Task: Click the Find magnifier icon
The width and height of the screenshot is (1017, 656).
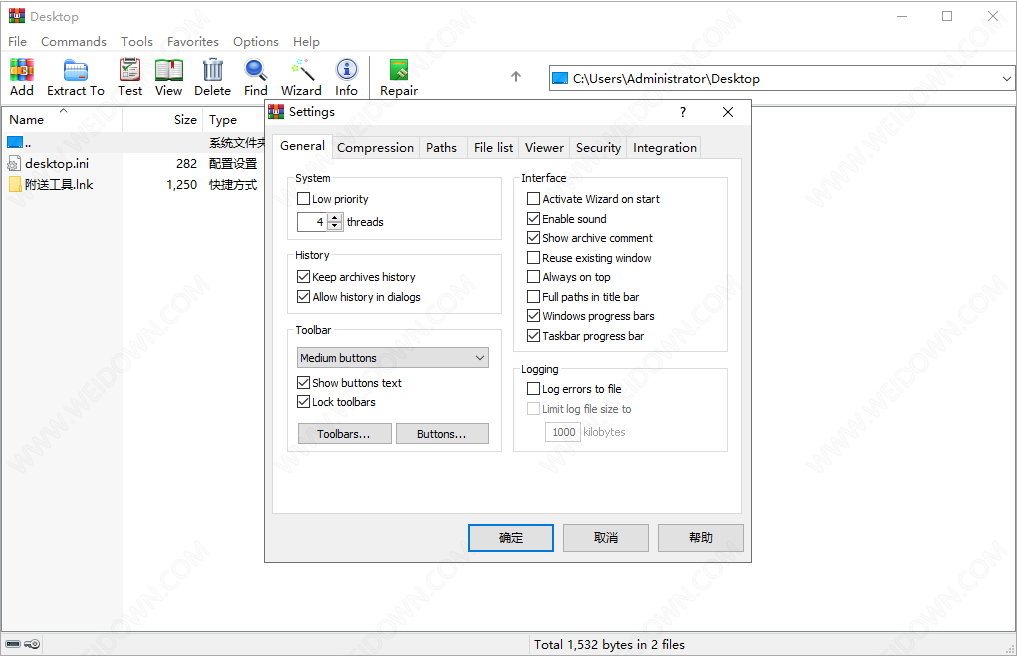Action: 256,70
